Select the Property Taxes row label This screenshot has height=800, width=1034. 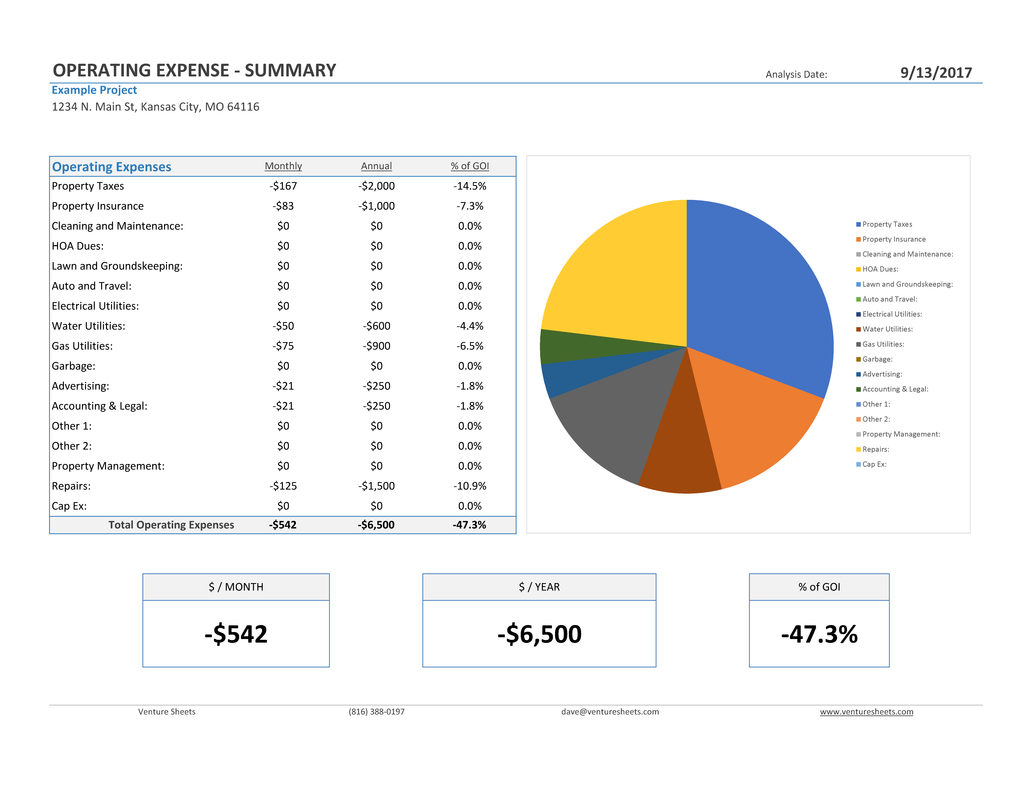coord(88,186)
